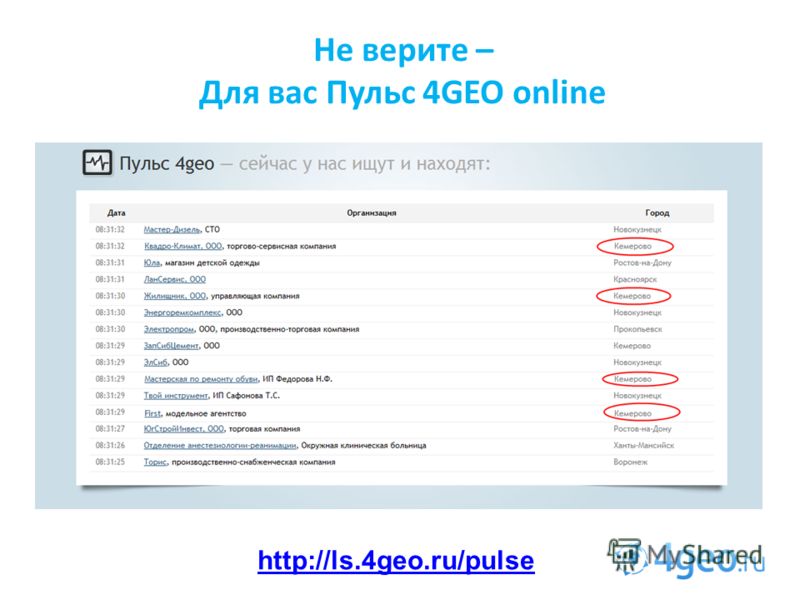This screenshot has height=600, width=800.
Task: Click the Организация column header
Action: tap(371, 213)
